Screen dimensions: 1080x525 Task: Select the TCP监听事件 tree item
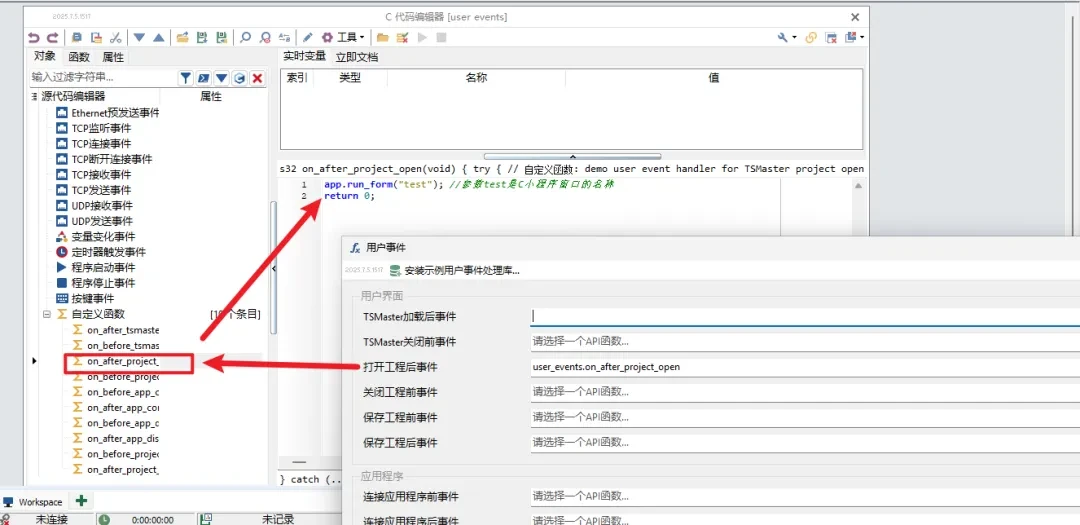click(x=101, y=128)
